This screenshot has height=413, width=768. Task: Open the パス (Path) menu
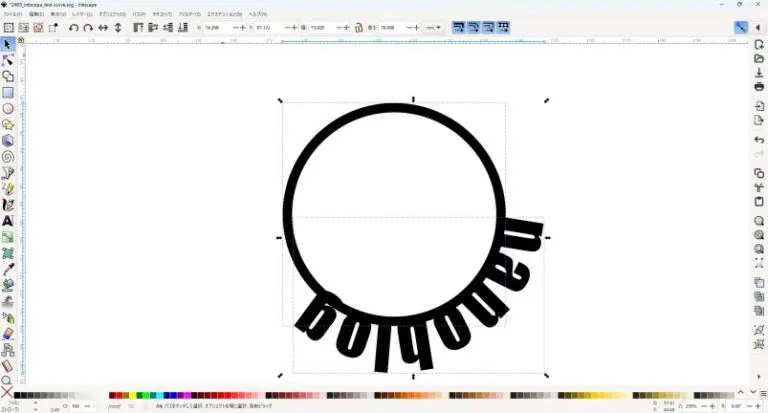(x=138, y=15)
